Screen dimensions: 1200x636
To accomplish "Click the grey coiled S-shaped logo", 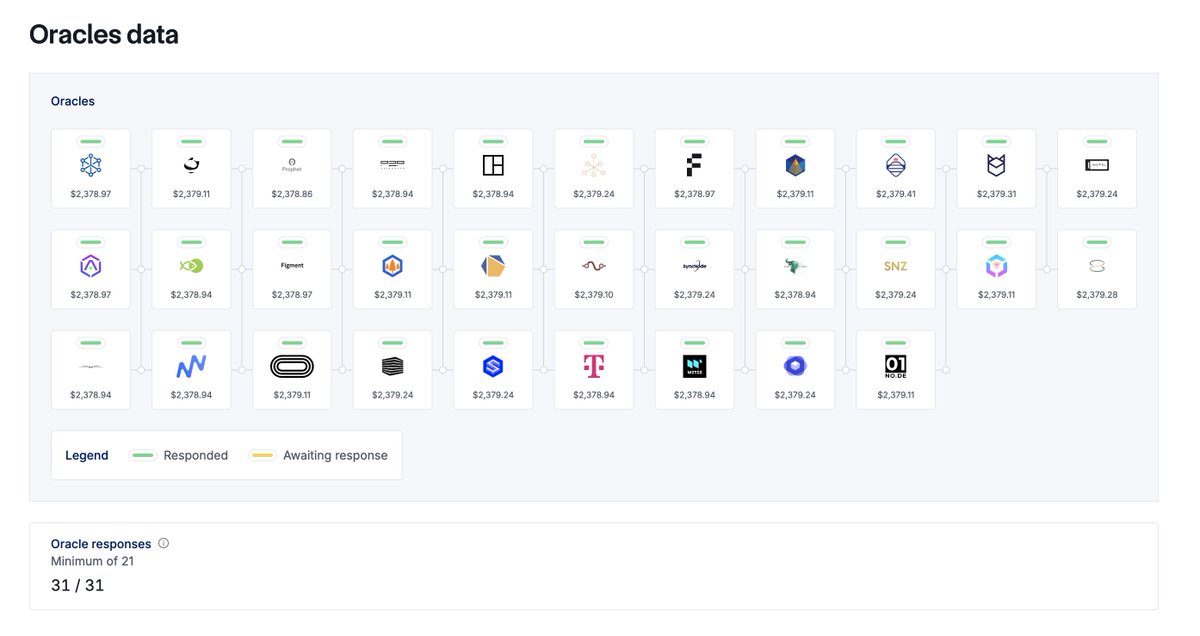I will [x=1096, y=266].
